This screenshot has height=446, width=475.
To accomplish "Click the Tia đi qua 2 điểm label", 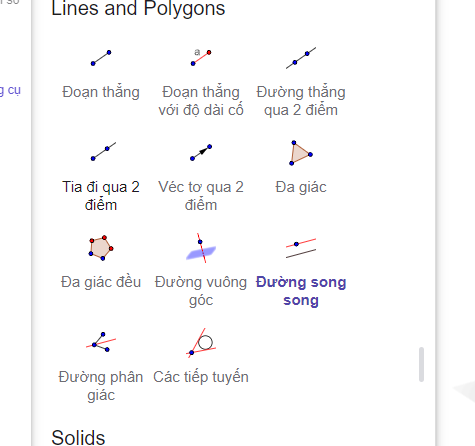I will click(x=101, y=196).
